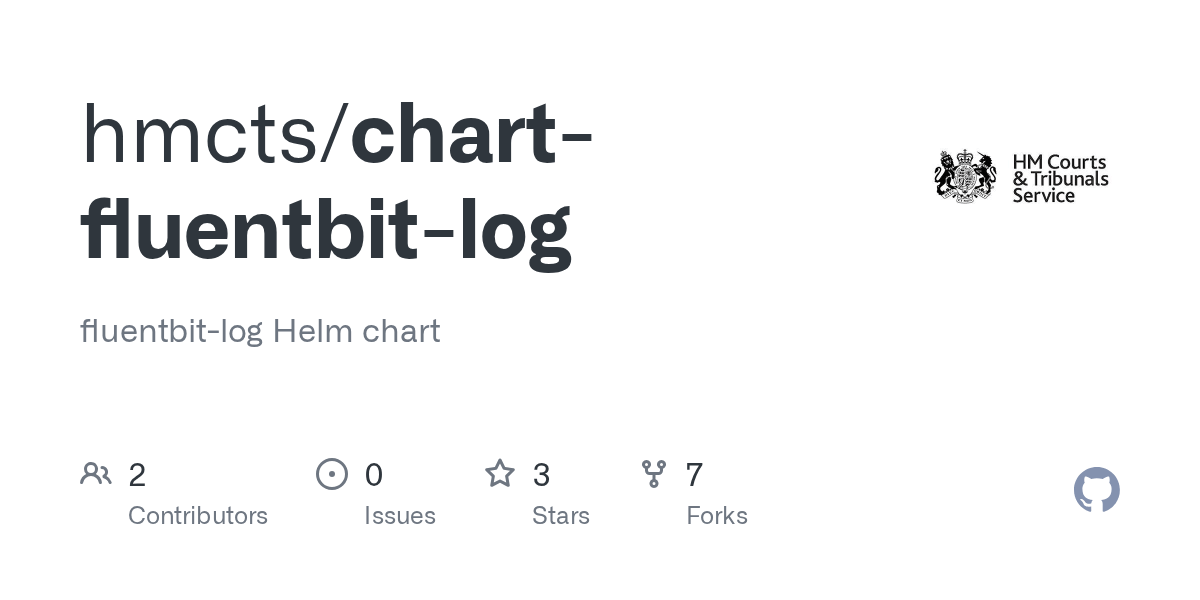
Task: Open the "Issues" label
Action: [400, 516]
